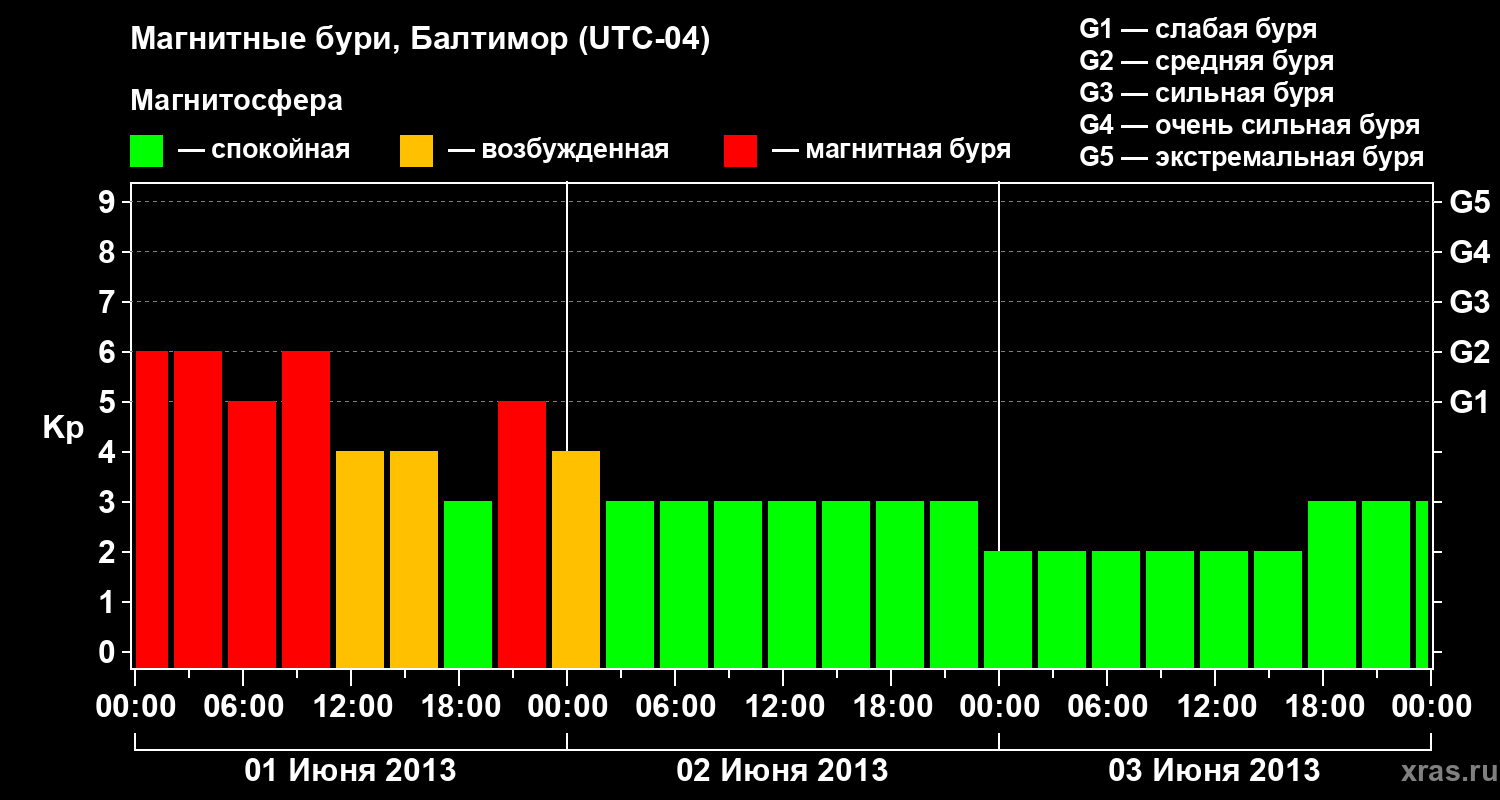
Task: Click the red magnetic storm legend swatch
Action: [x=740, y=151]
